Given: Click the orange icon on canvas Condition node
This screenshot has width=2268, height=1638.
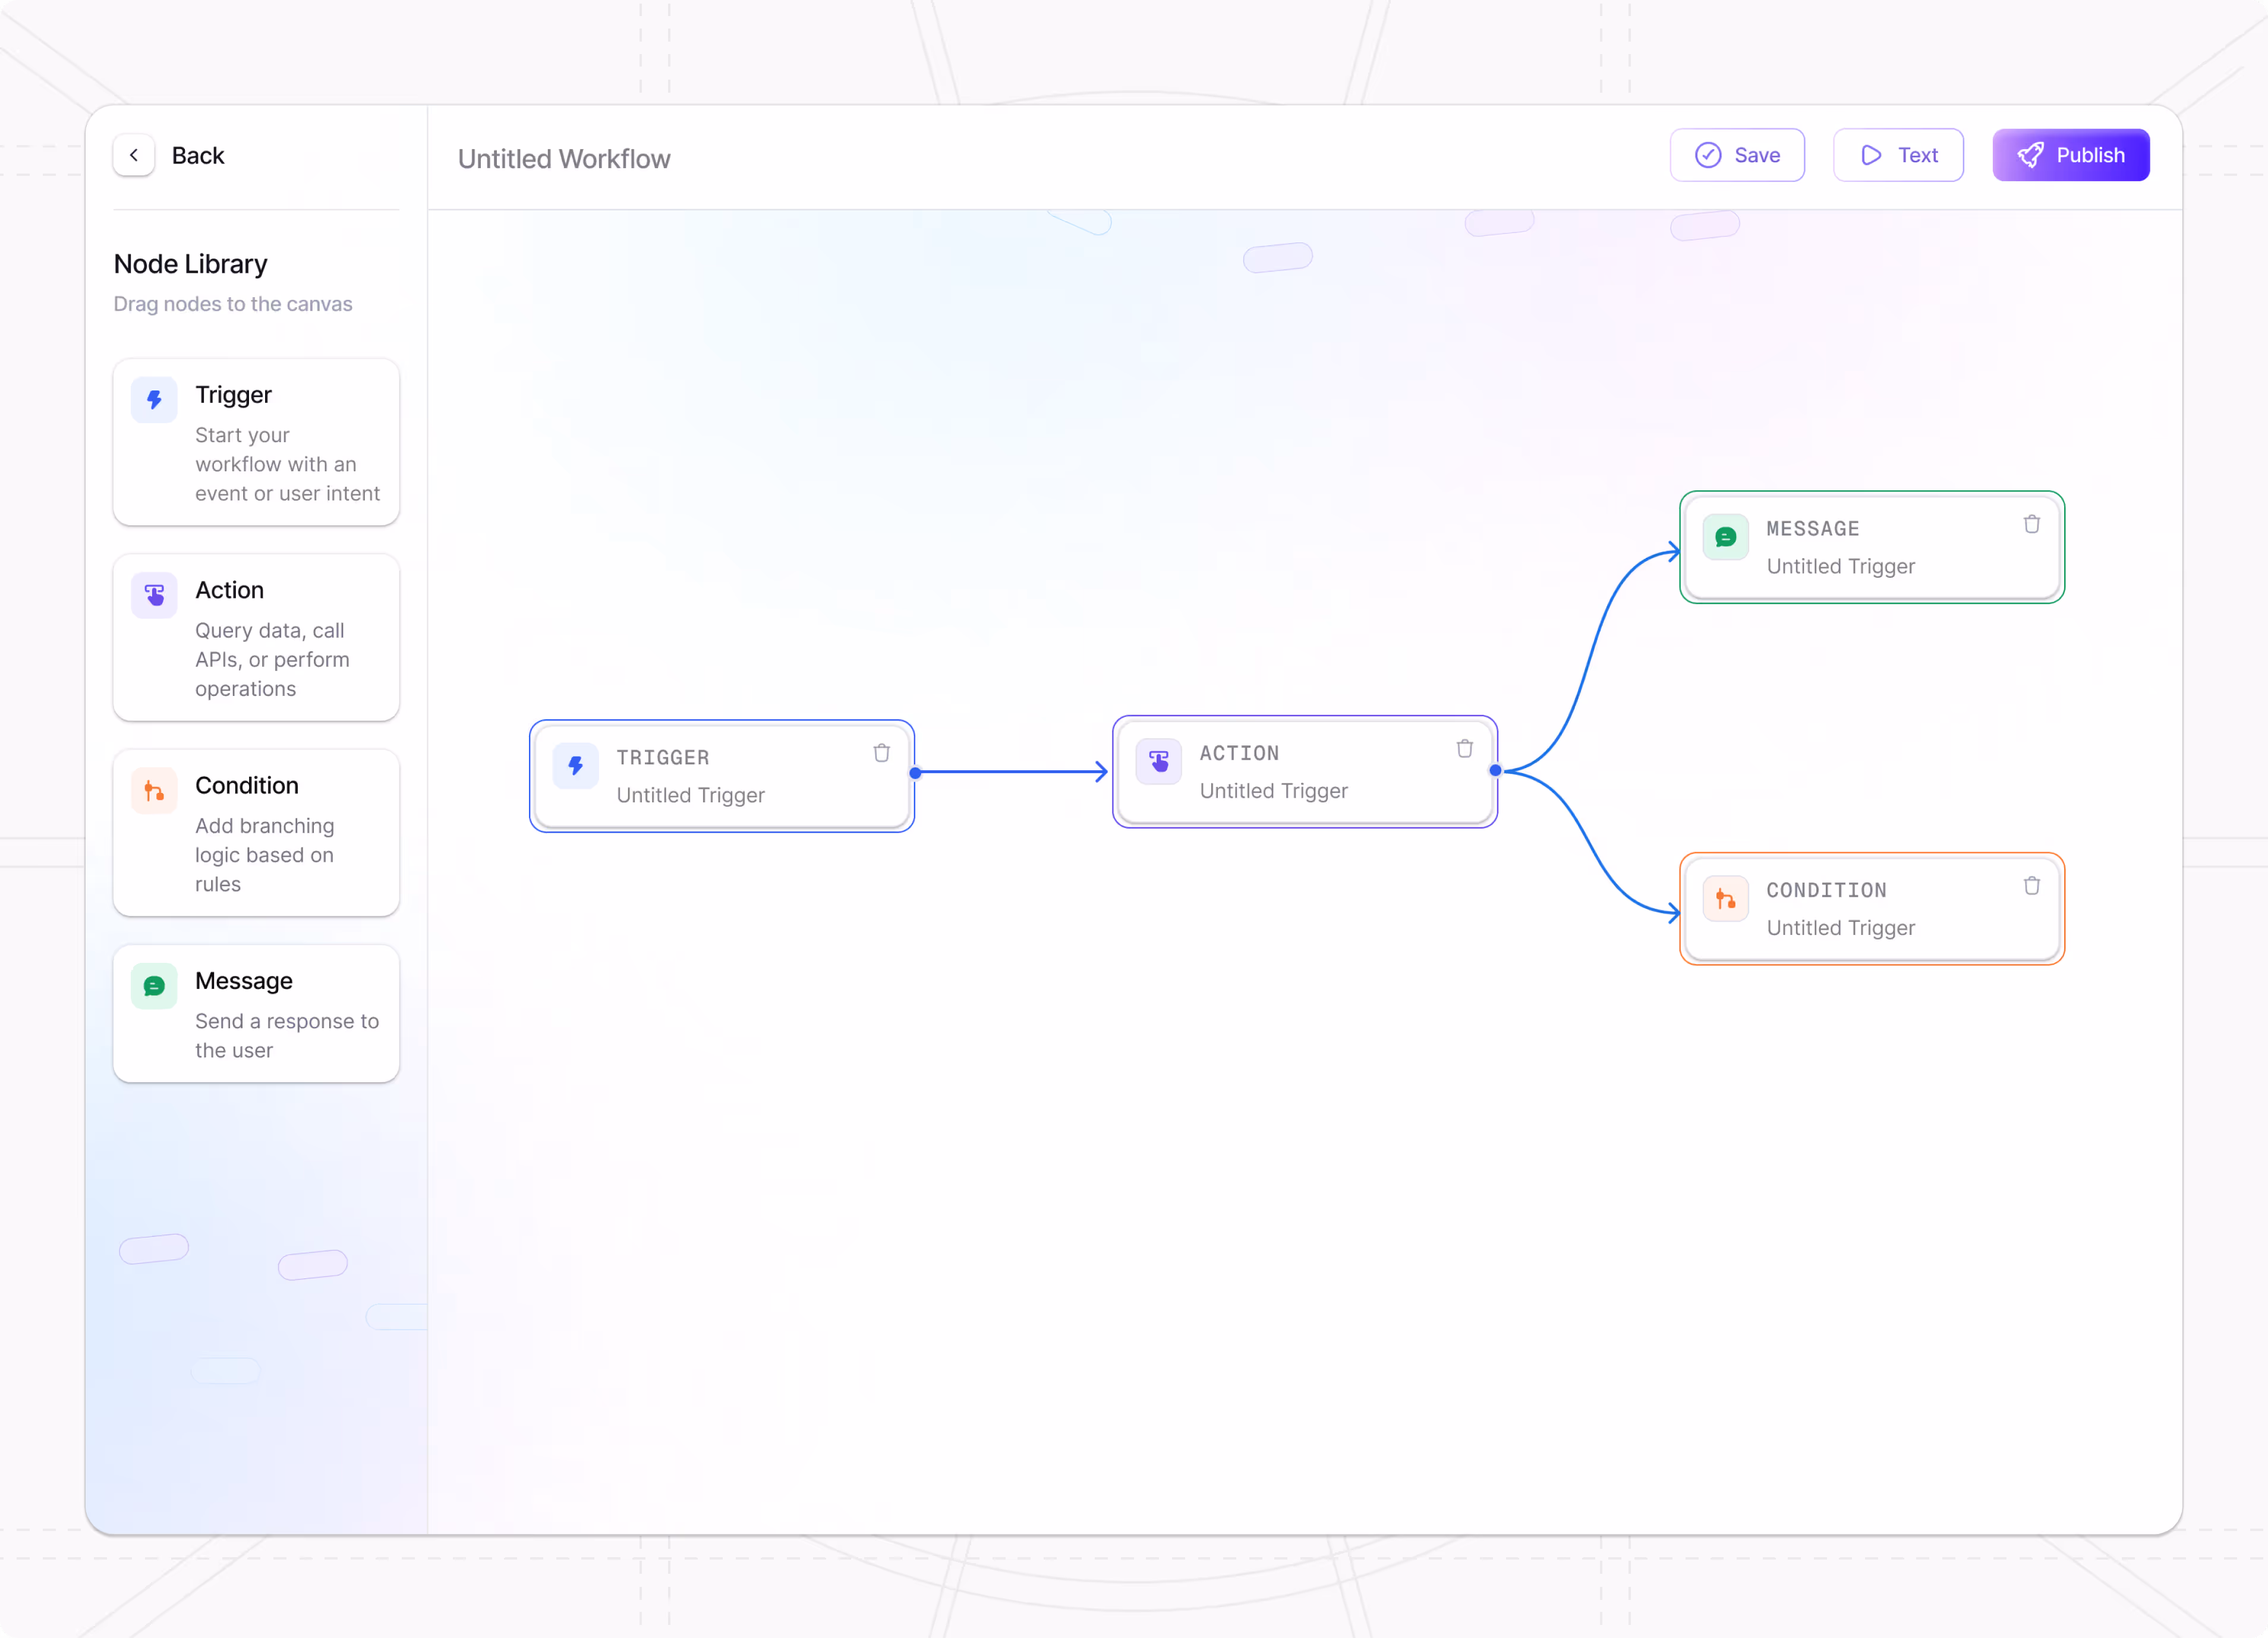Looking at the screenshot, I should pos(1725,899).
